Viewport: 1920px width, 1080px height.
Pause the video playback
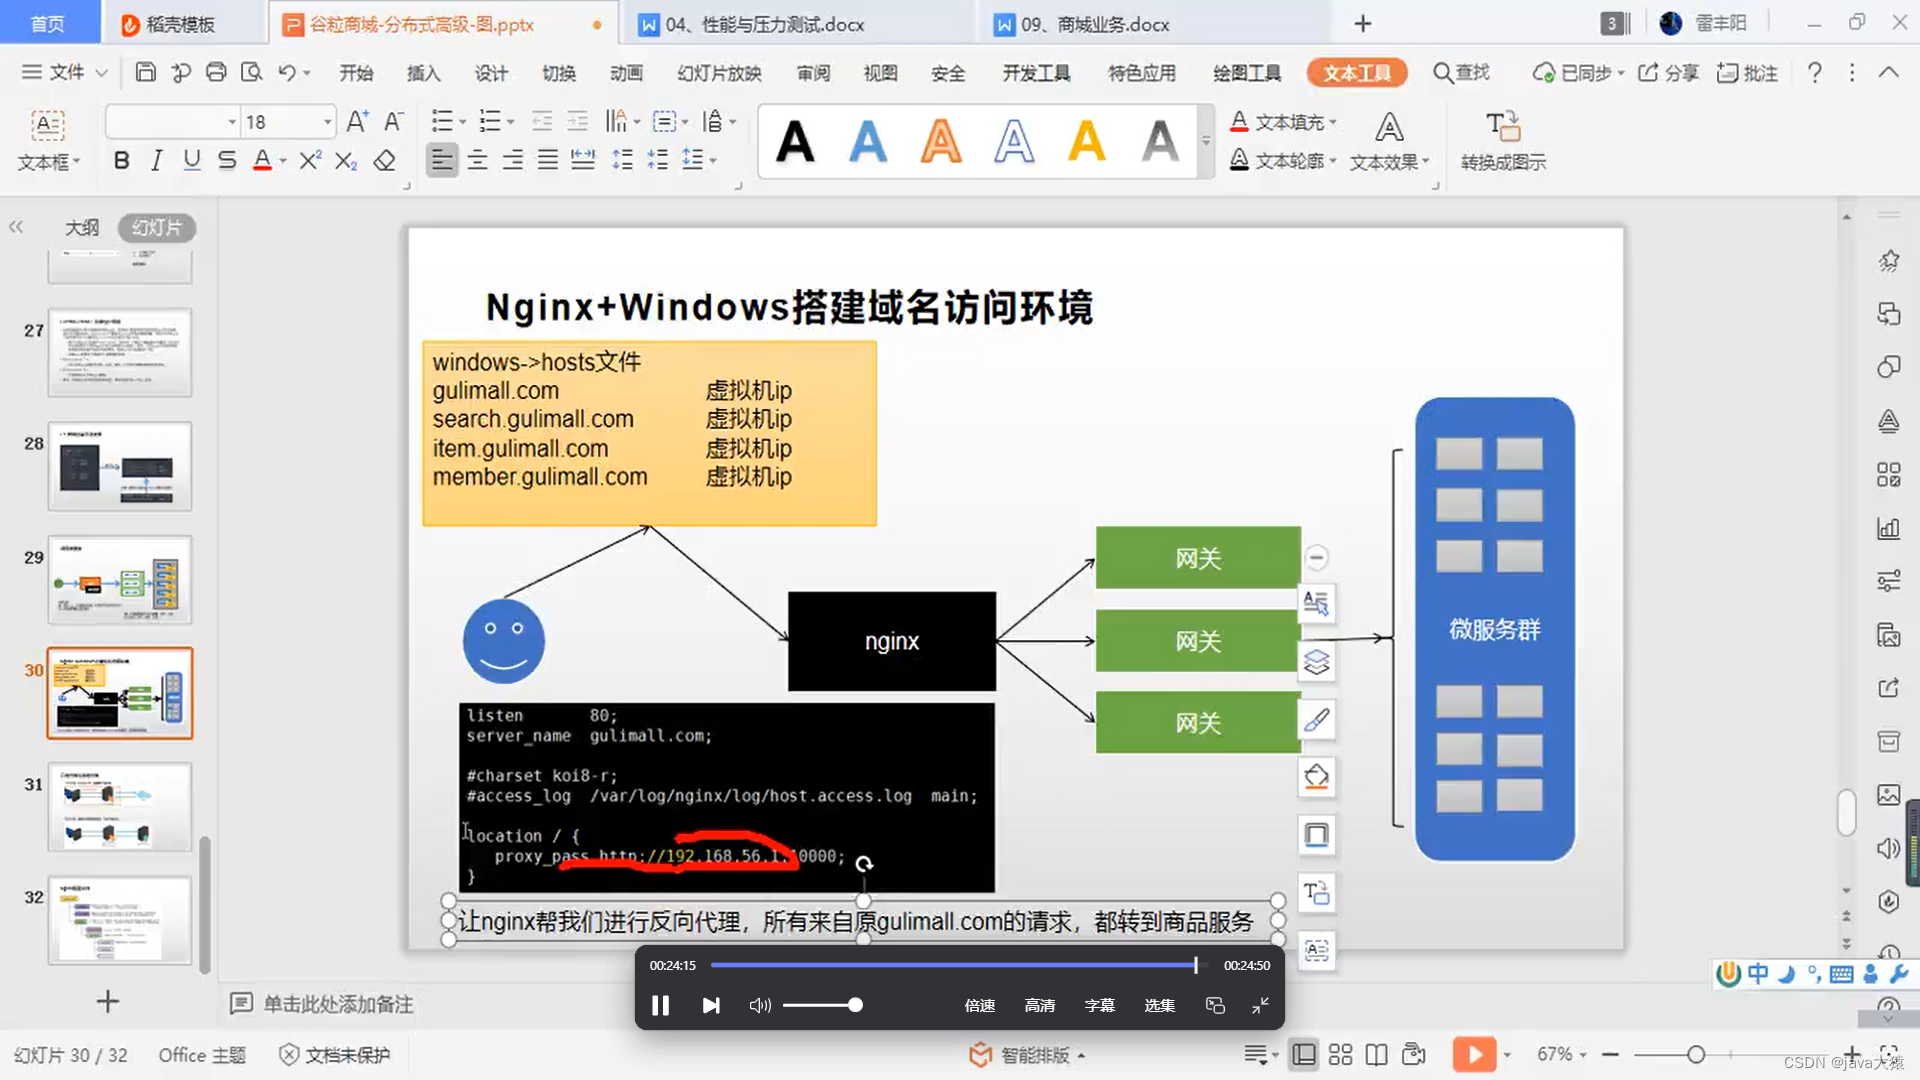[x=660, y=1005]
